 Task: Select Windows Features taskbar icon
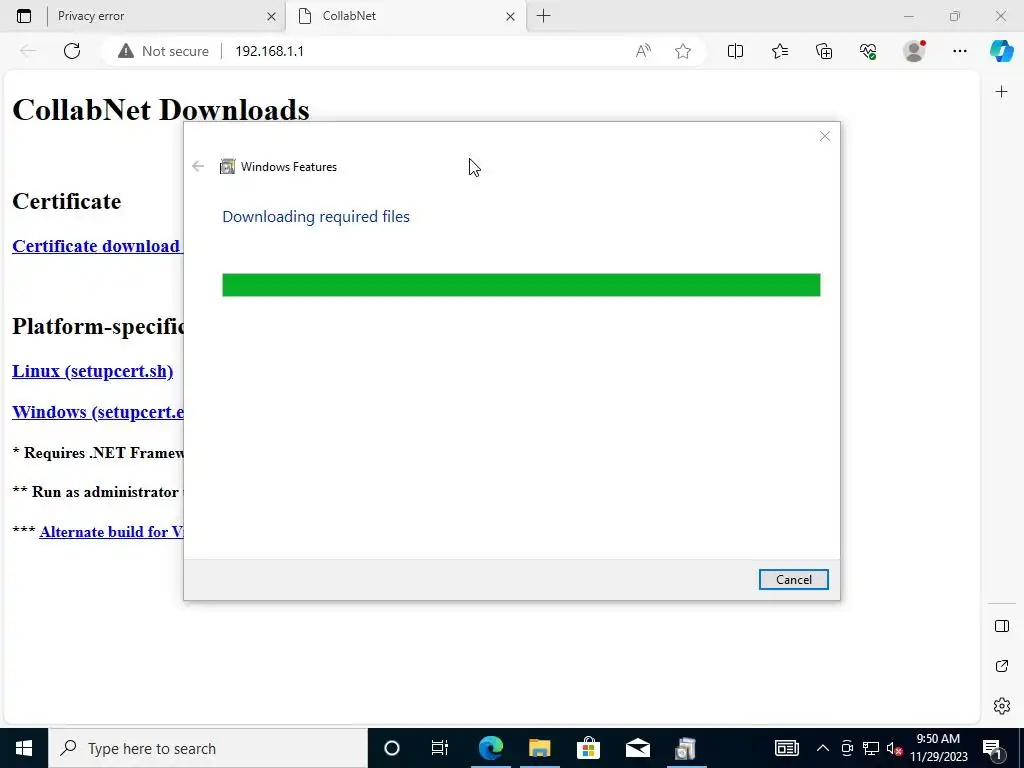[686, 748]
